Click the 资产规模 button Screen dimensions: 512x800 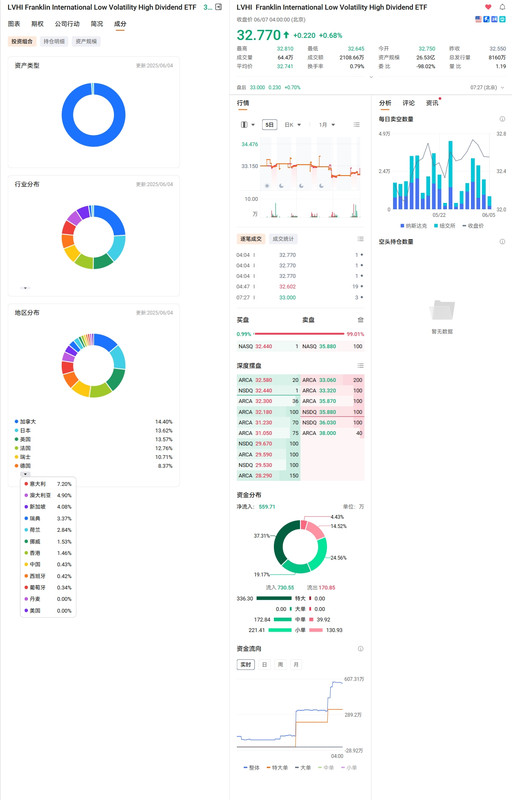point(86,41)
